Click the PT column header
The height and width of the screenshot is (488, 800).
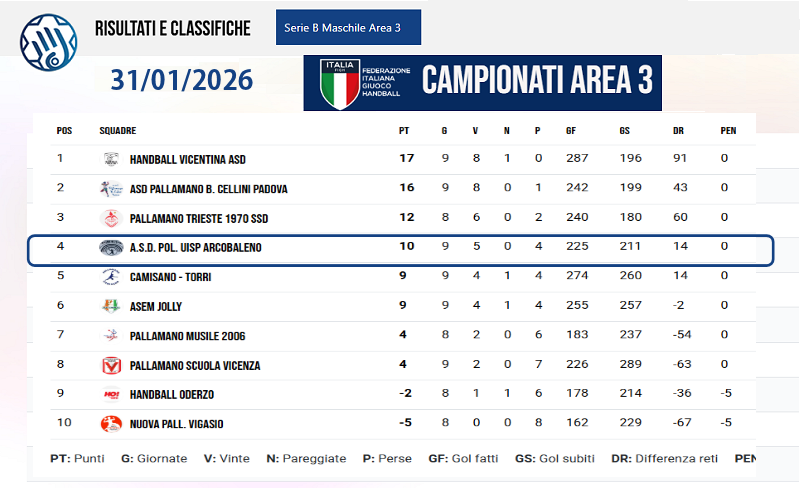pos(404,130)
